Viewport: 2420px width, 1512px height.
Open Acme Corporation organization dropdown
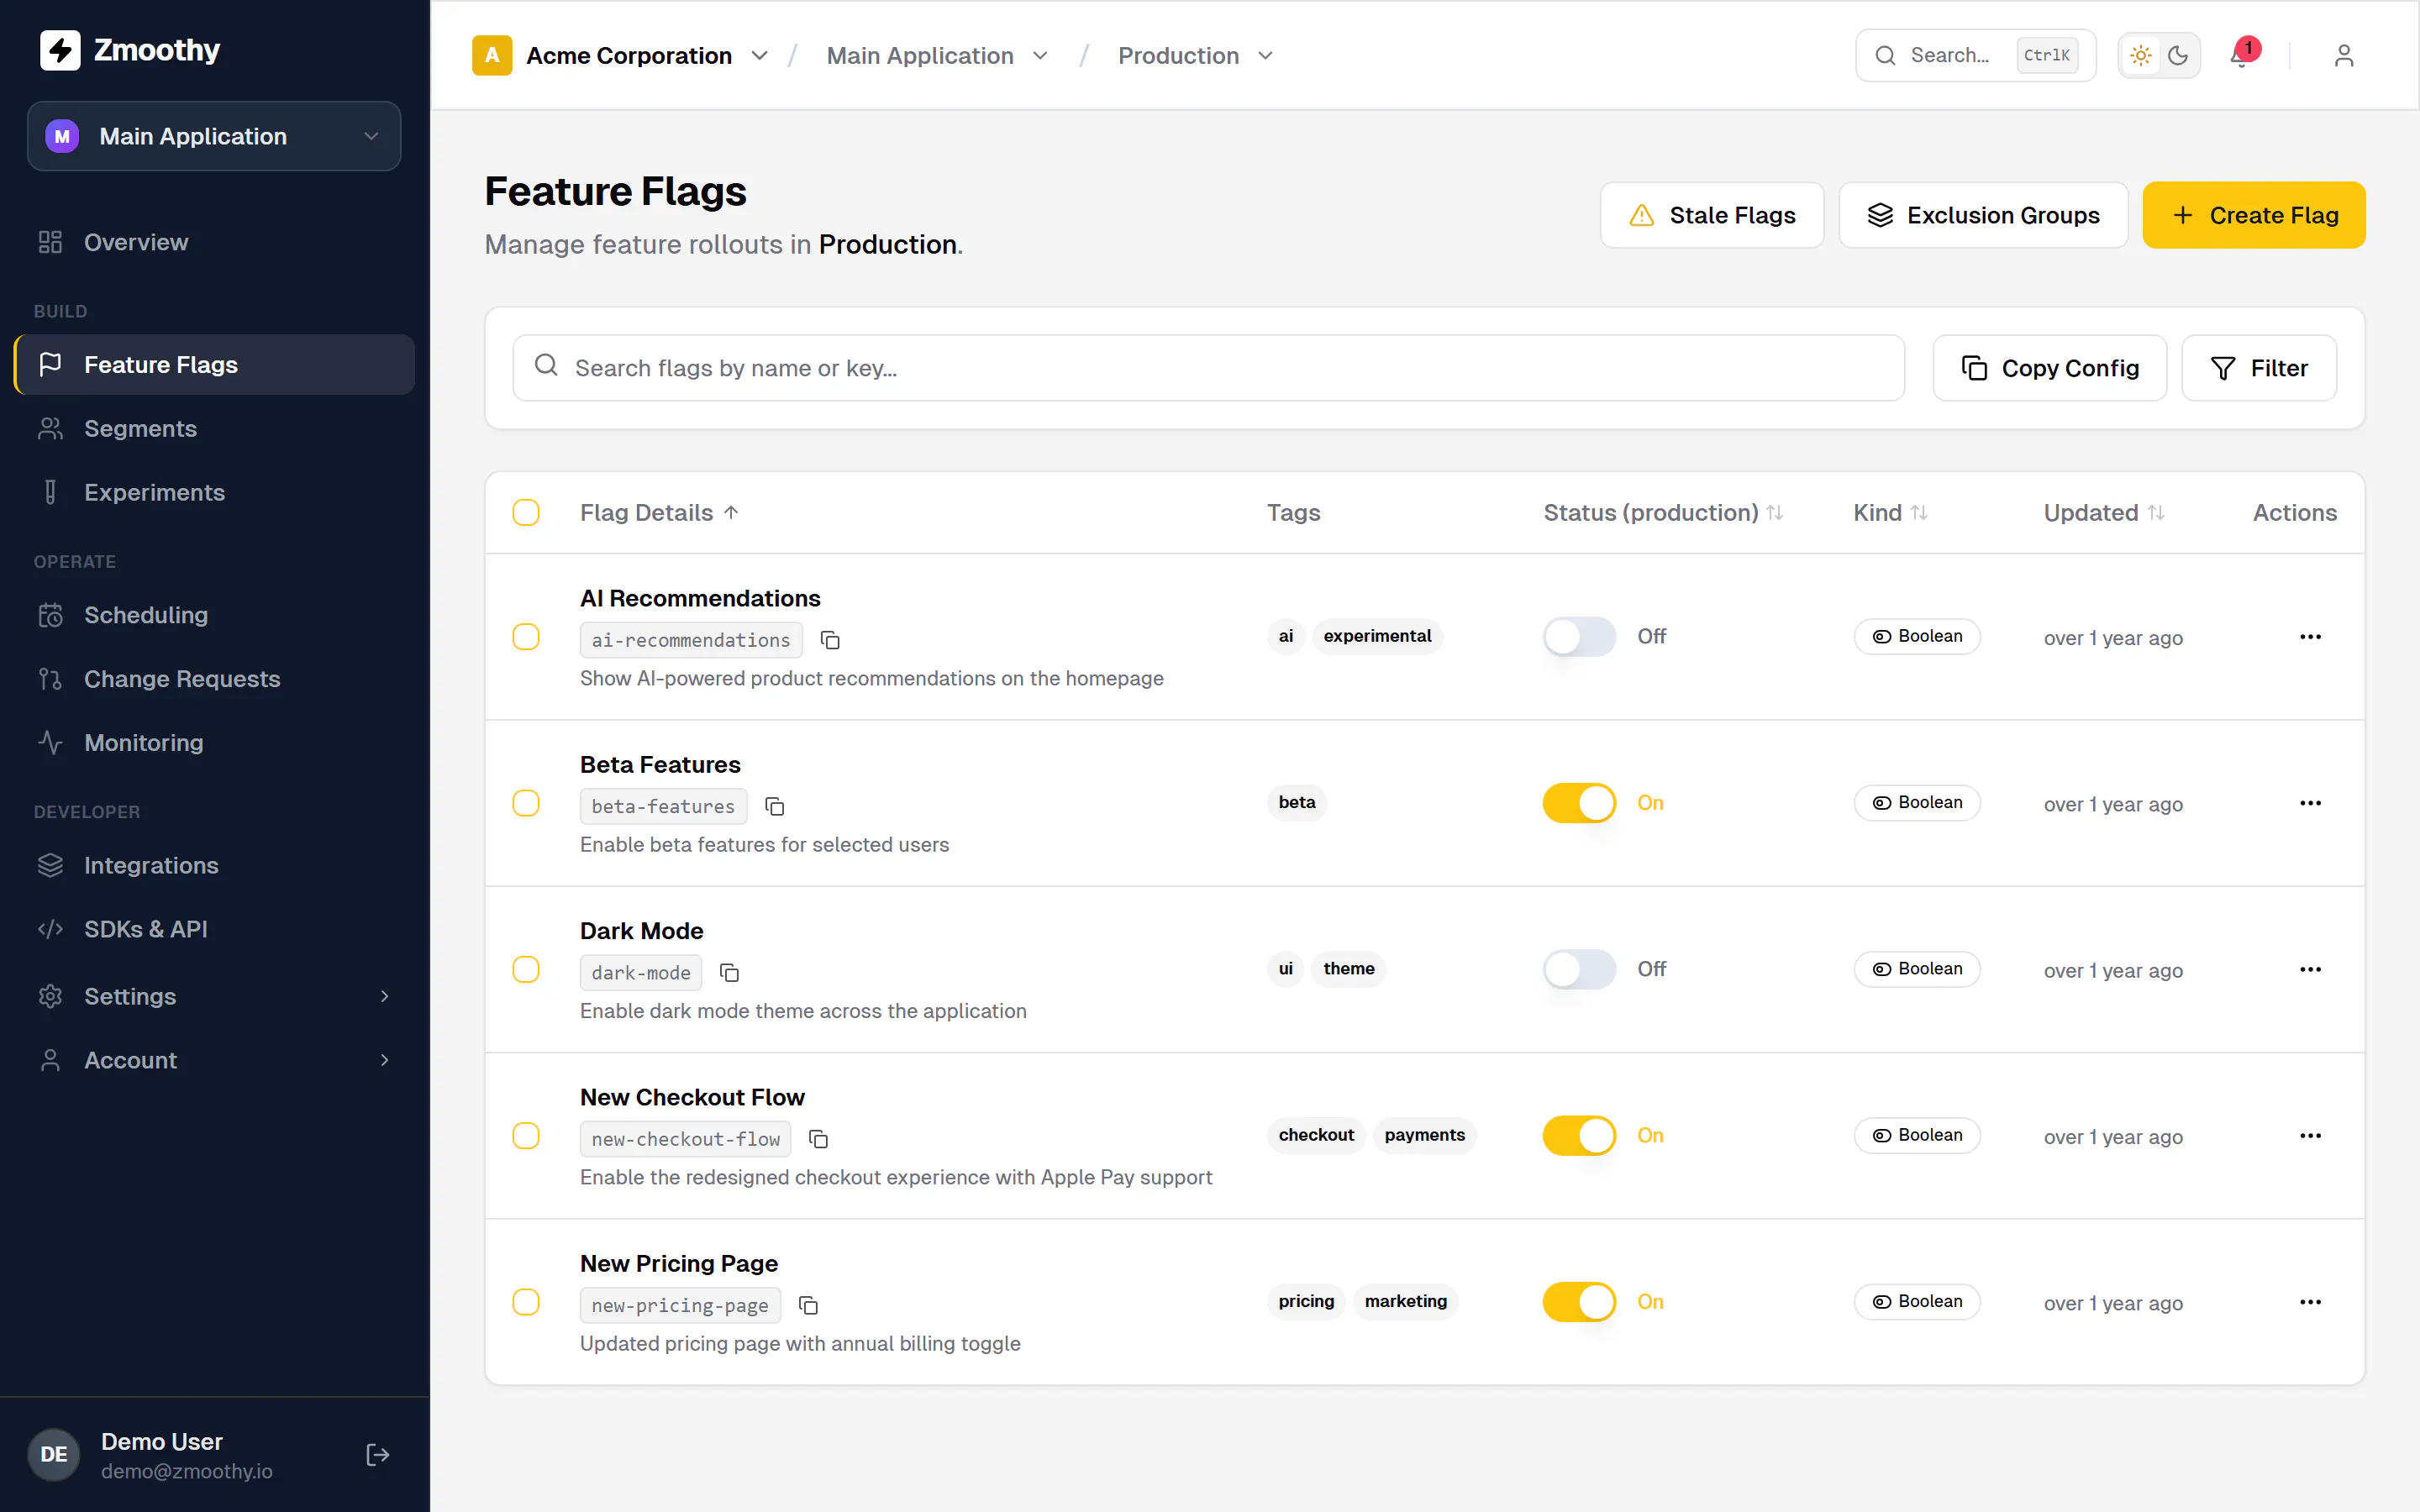pos(620,56)
